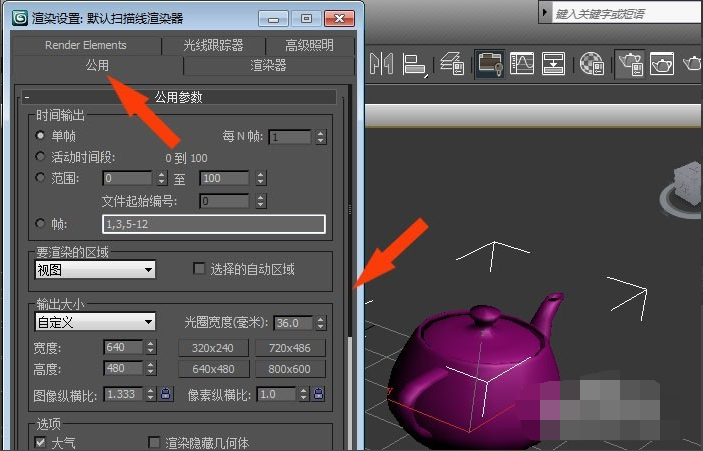Switch to the 渲染器 tab
The width and height of the screenshot is (703, 451).
point(268,65)
